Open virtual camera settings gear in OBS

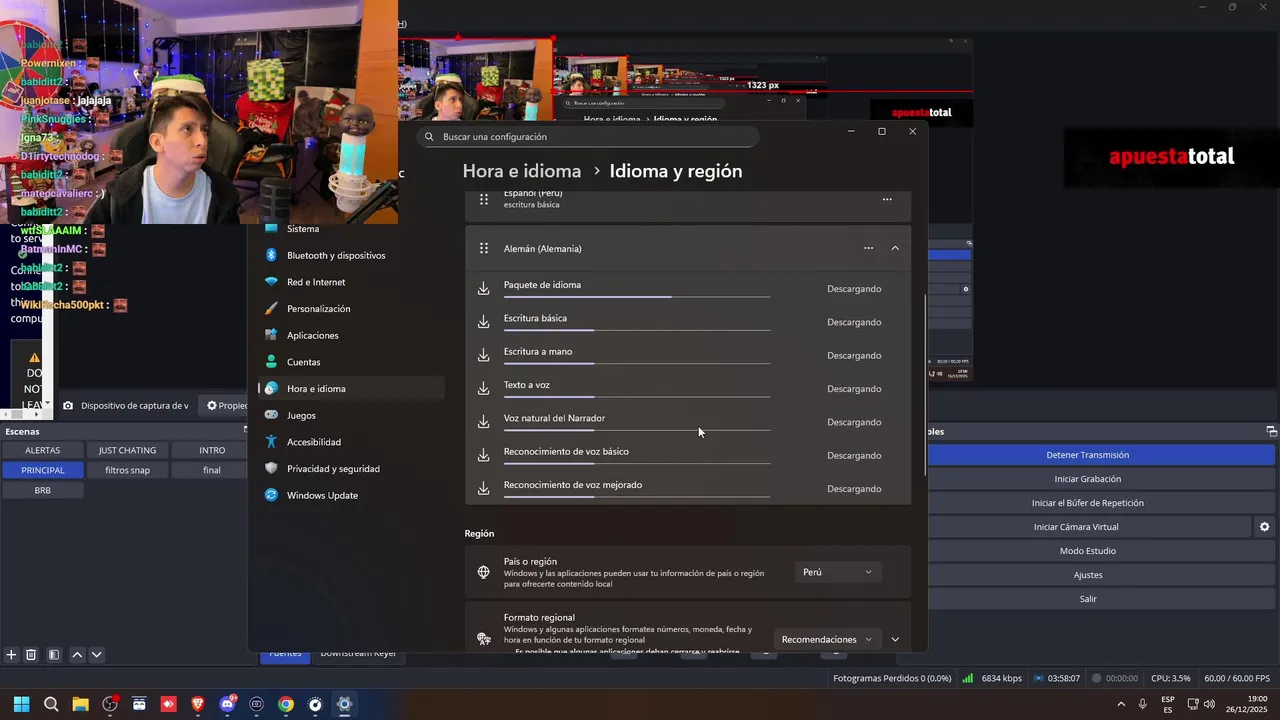click(1264, 527)
